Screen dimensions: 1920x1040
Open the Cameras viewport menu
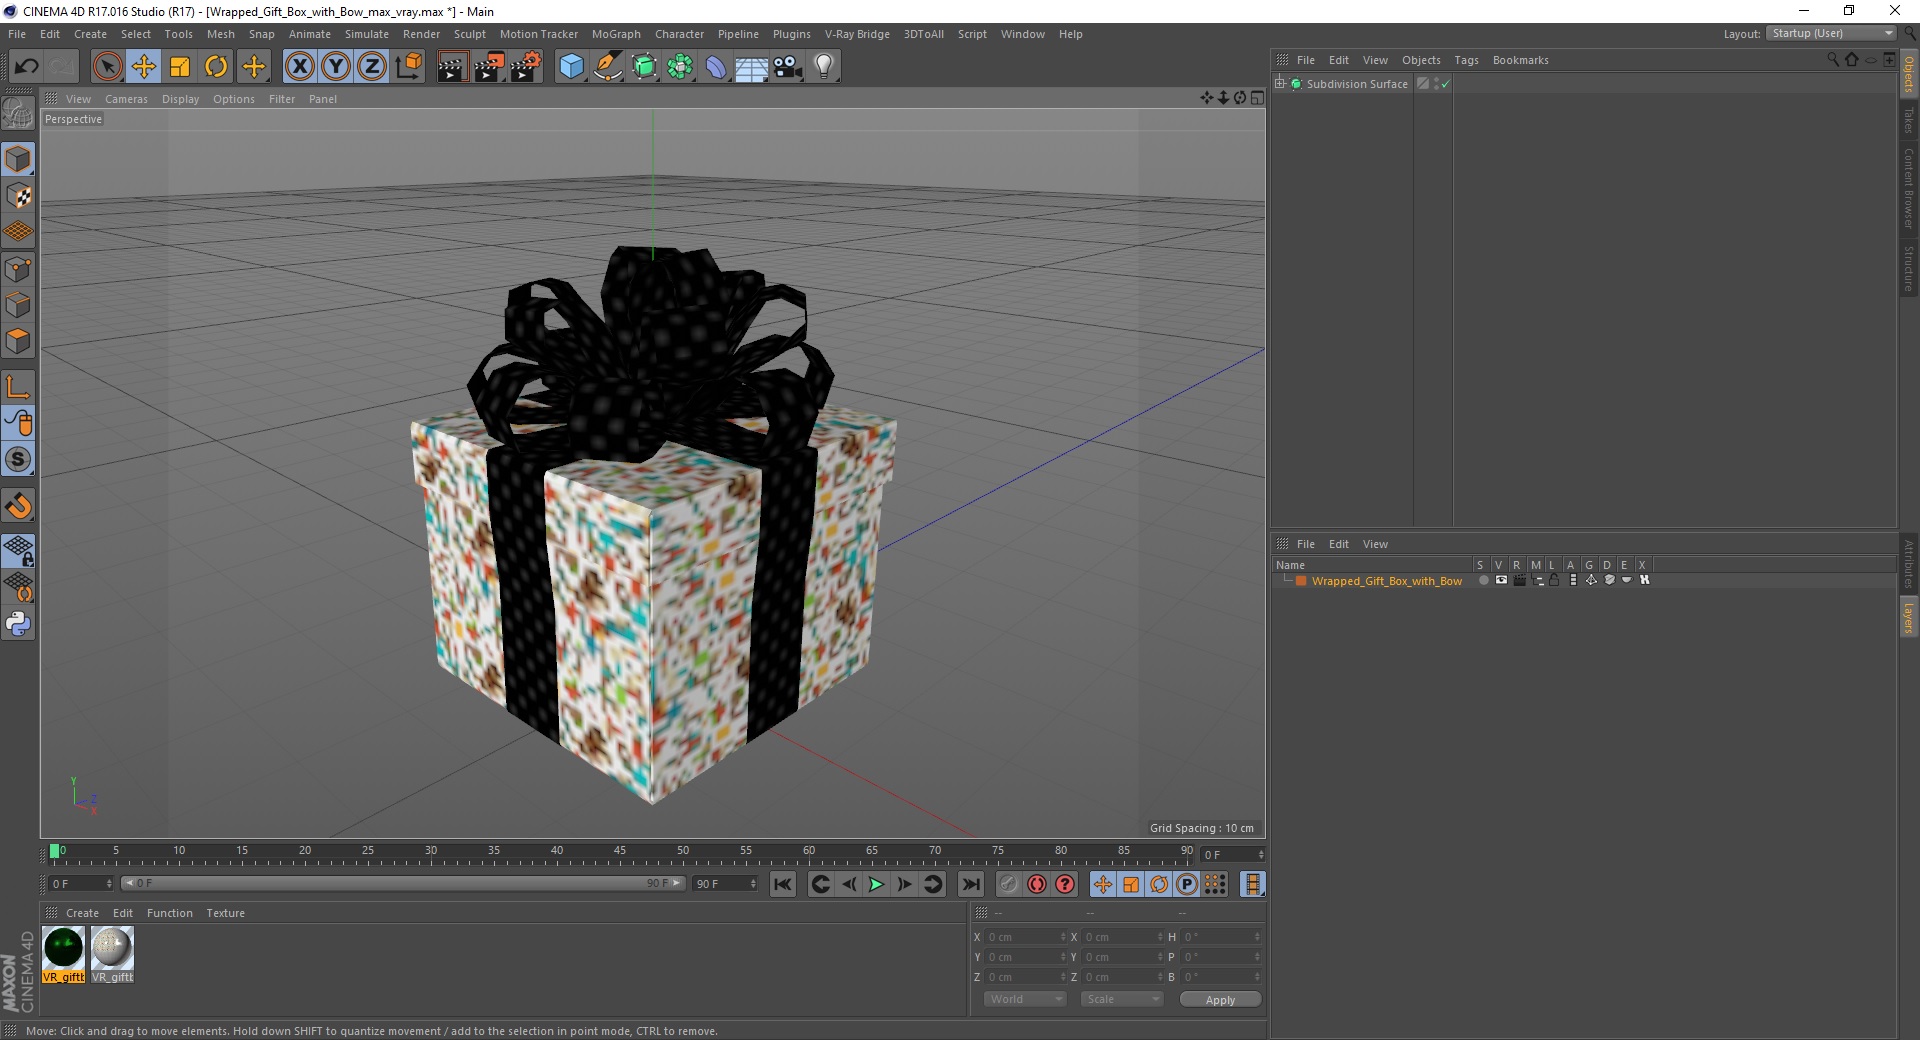tap(126, 99)
